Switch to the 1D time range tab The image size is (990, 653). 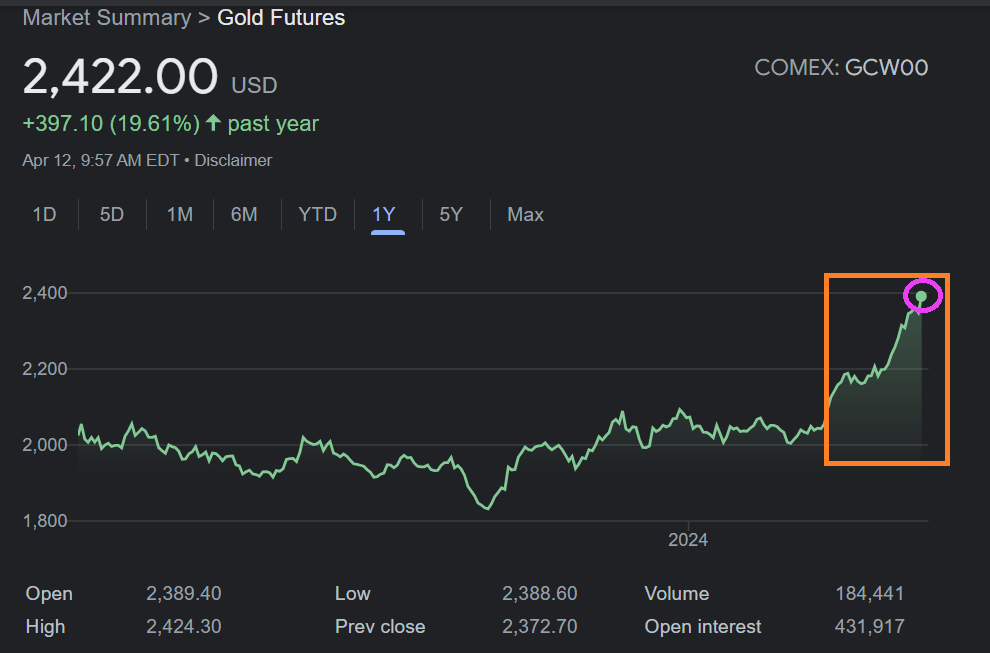pyautogui.click(x=44, y=214)
